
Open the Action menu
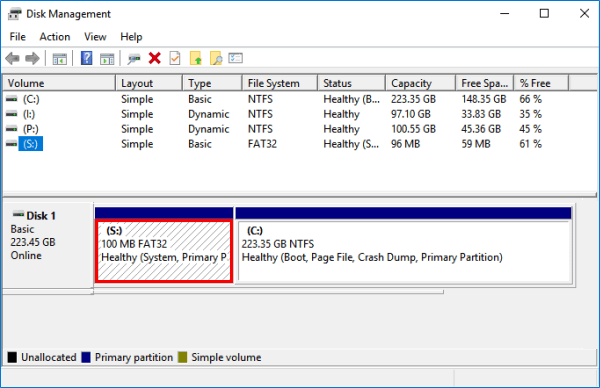click(x=55, y=37)
